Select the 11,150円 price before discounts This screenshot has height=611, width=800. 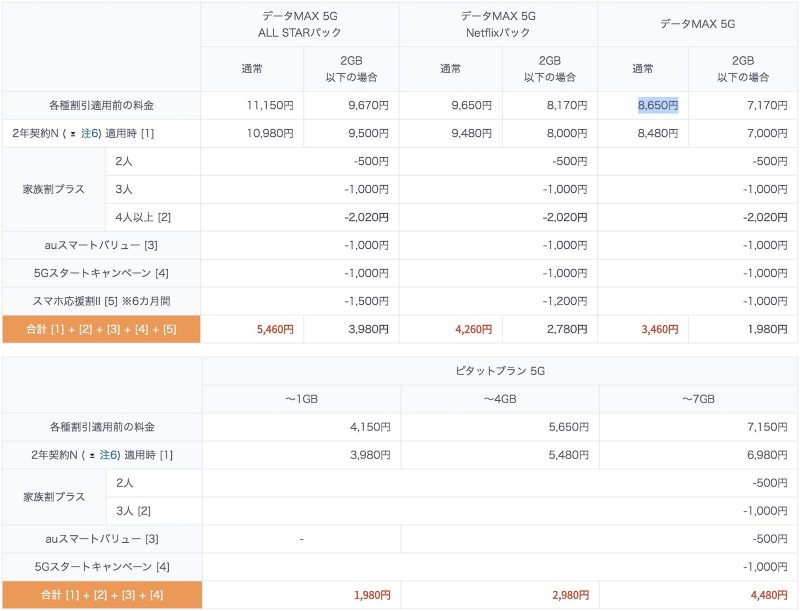point(270,105)
